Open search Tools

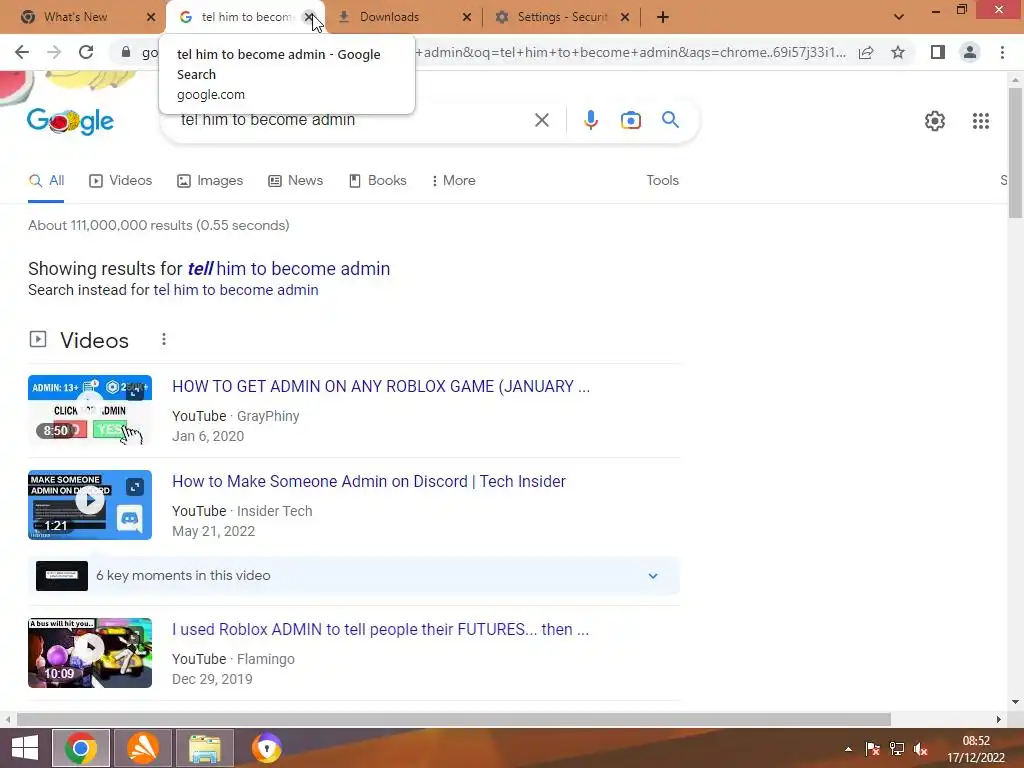pyautogui.click(x=662, y=180)
